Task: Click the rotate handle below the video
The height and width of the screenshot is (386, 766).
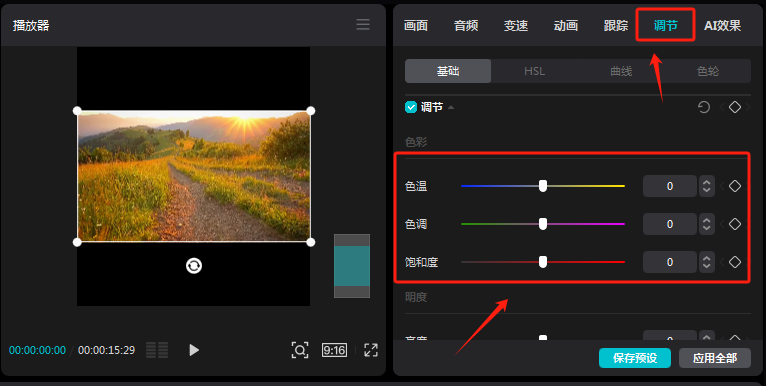Action: point(194,265)
